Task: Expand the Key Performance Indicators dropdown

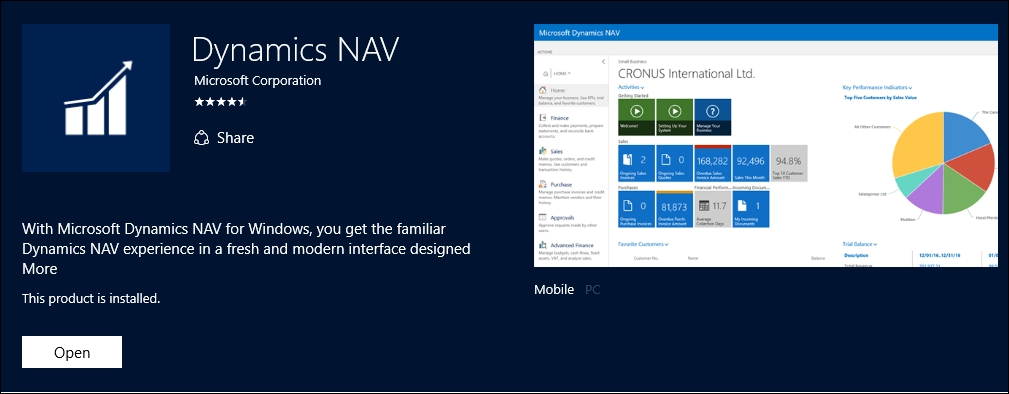Action: click(x=878, y=87)
